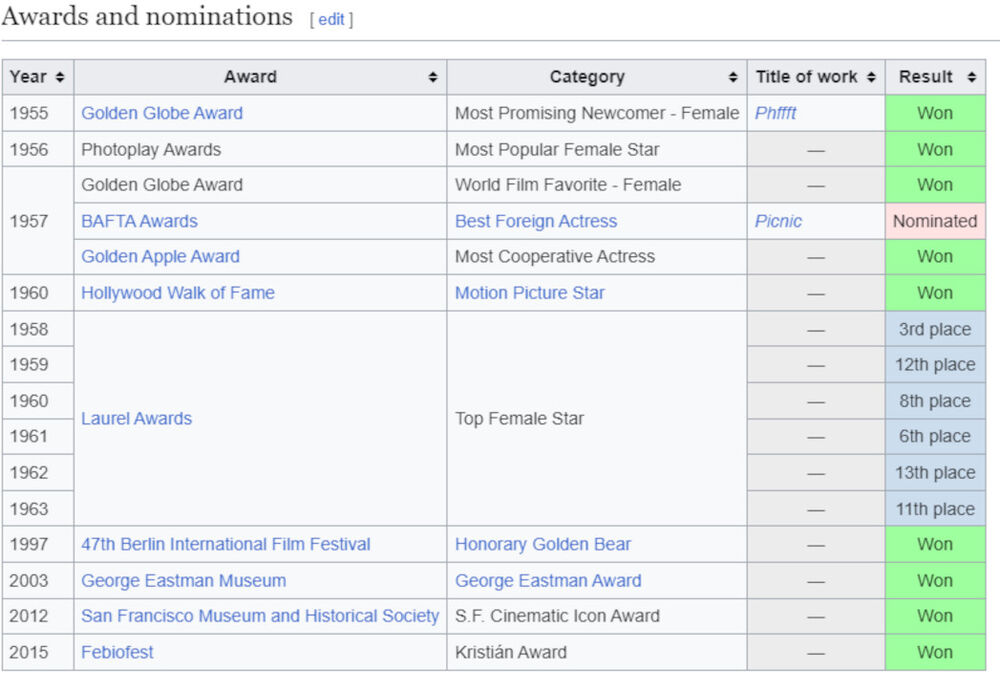Screen dimensions: 1000x691
Task: Open the Phffft film link
Action: (776, 113)
